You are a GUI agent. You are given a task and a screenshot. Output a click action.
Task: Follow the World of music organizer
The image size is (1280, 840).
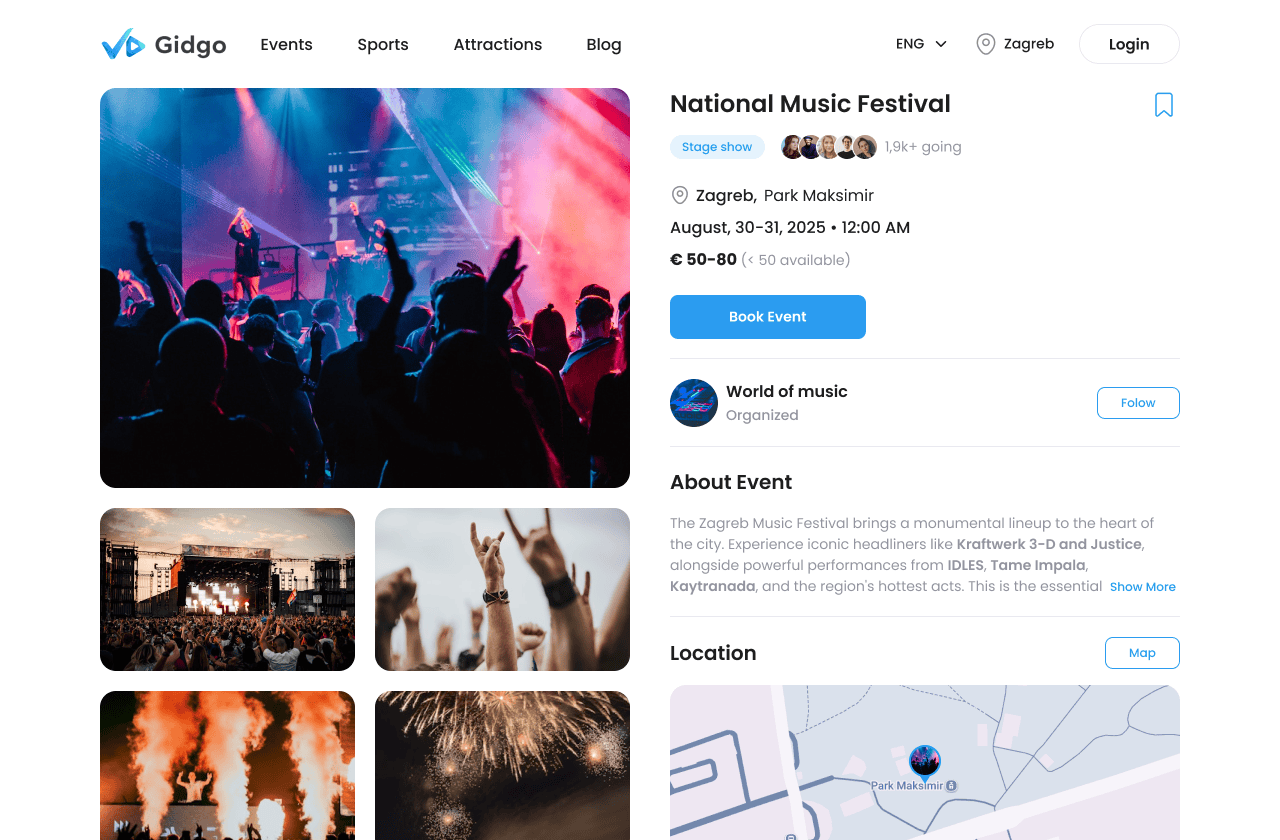(x=1138, y=403)
